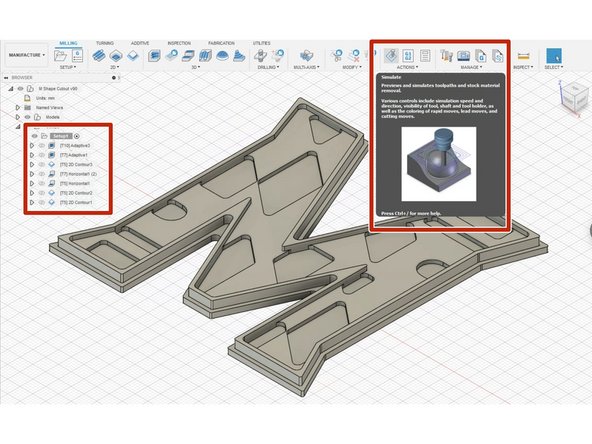
Task: Select the 3D Contour toolpath icon
Action: point(205,56)
